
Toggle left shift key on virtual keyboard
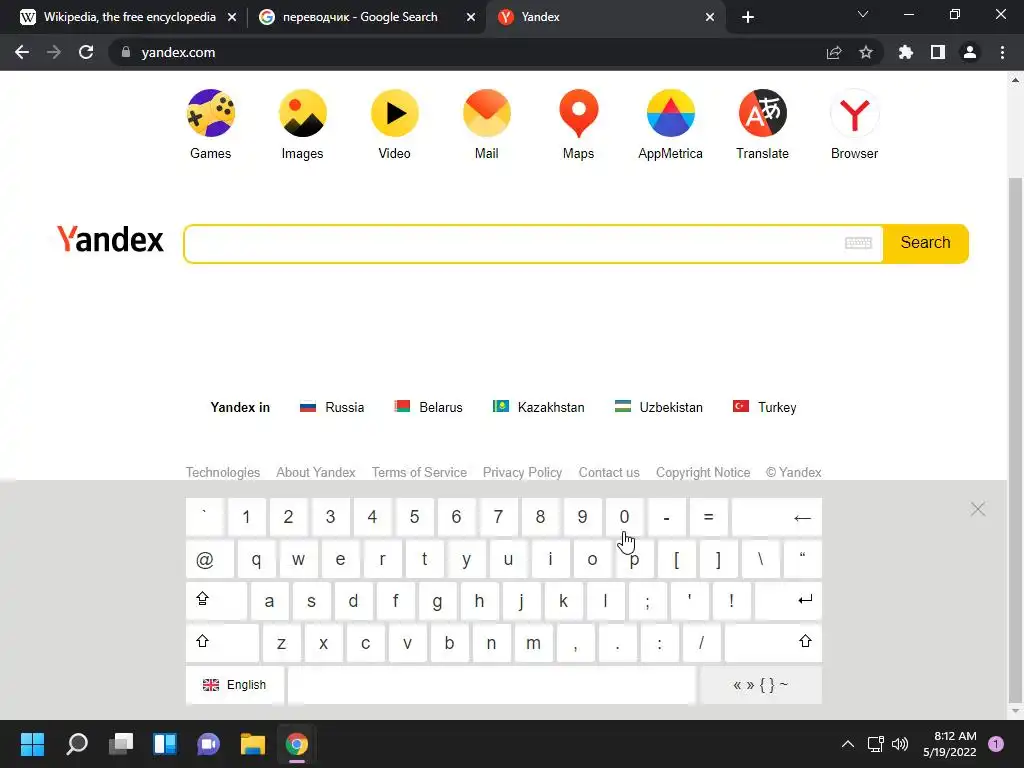pos(222,643)
